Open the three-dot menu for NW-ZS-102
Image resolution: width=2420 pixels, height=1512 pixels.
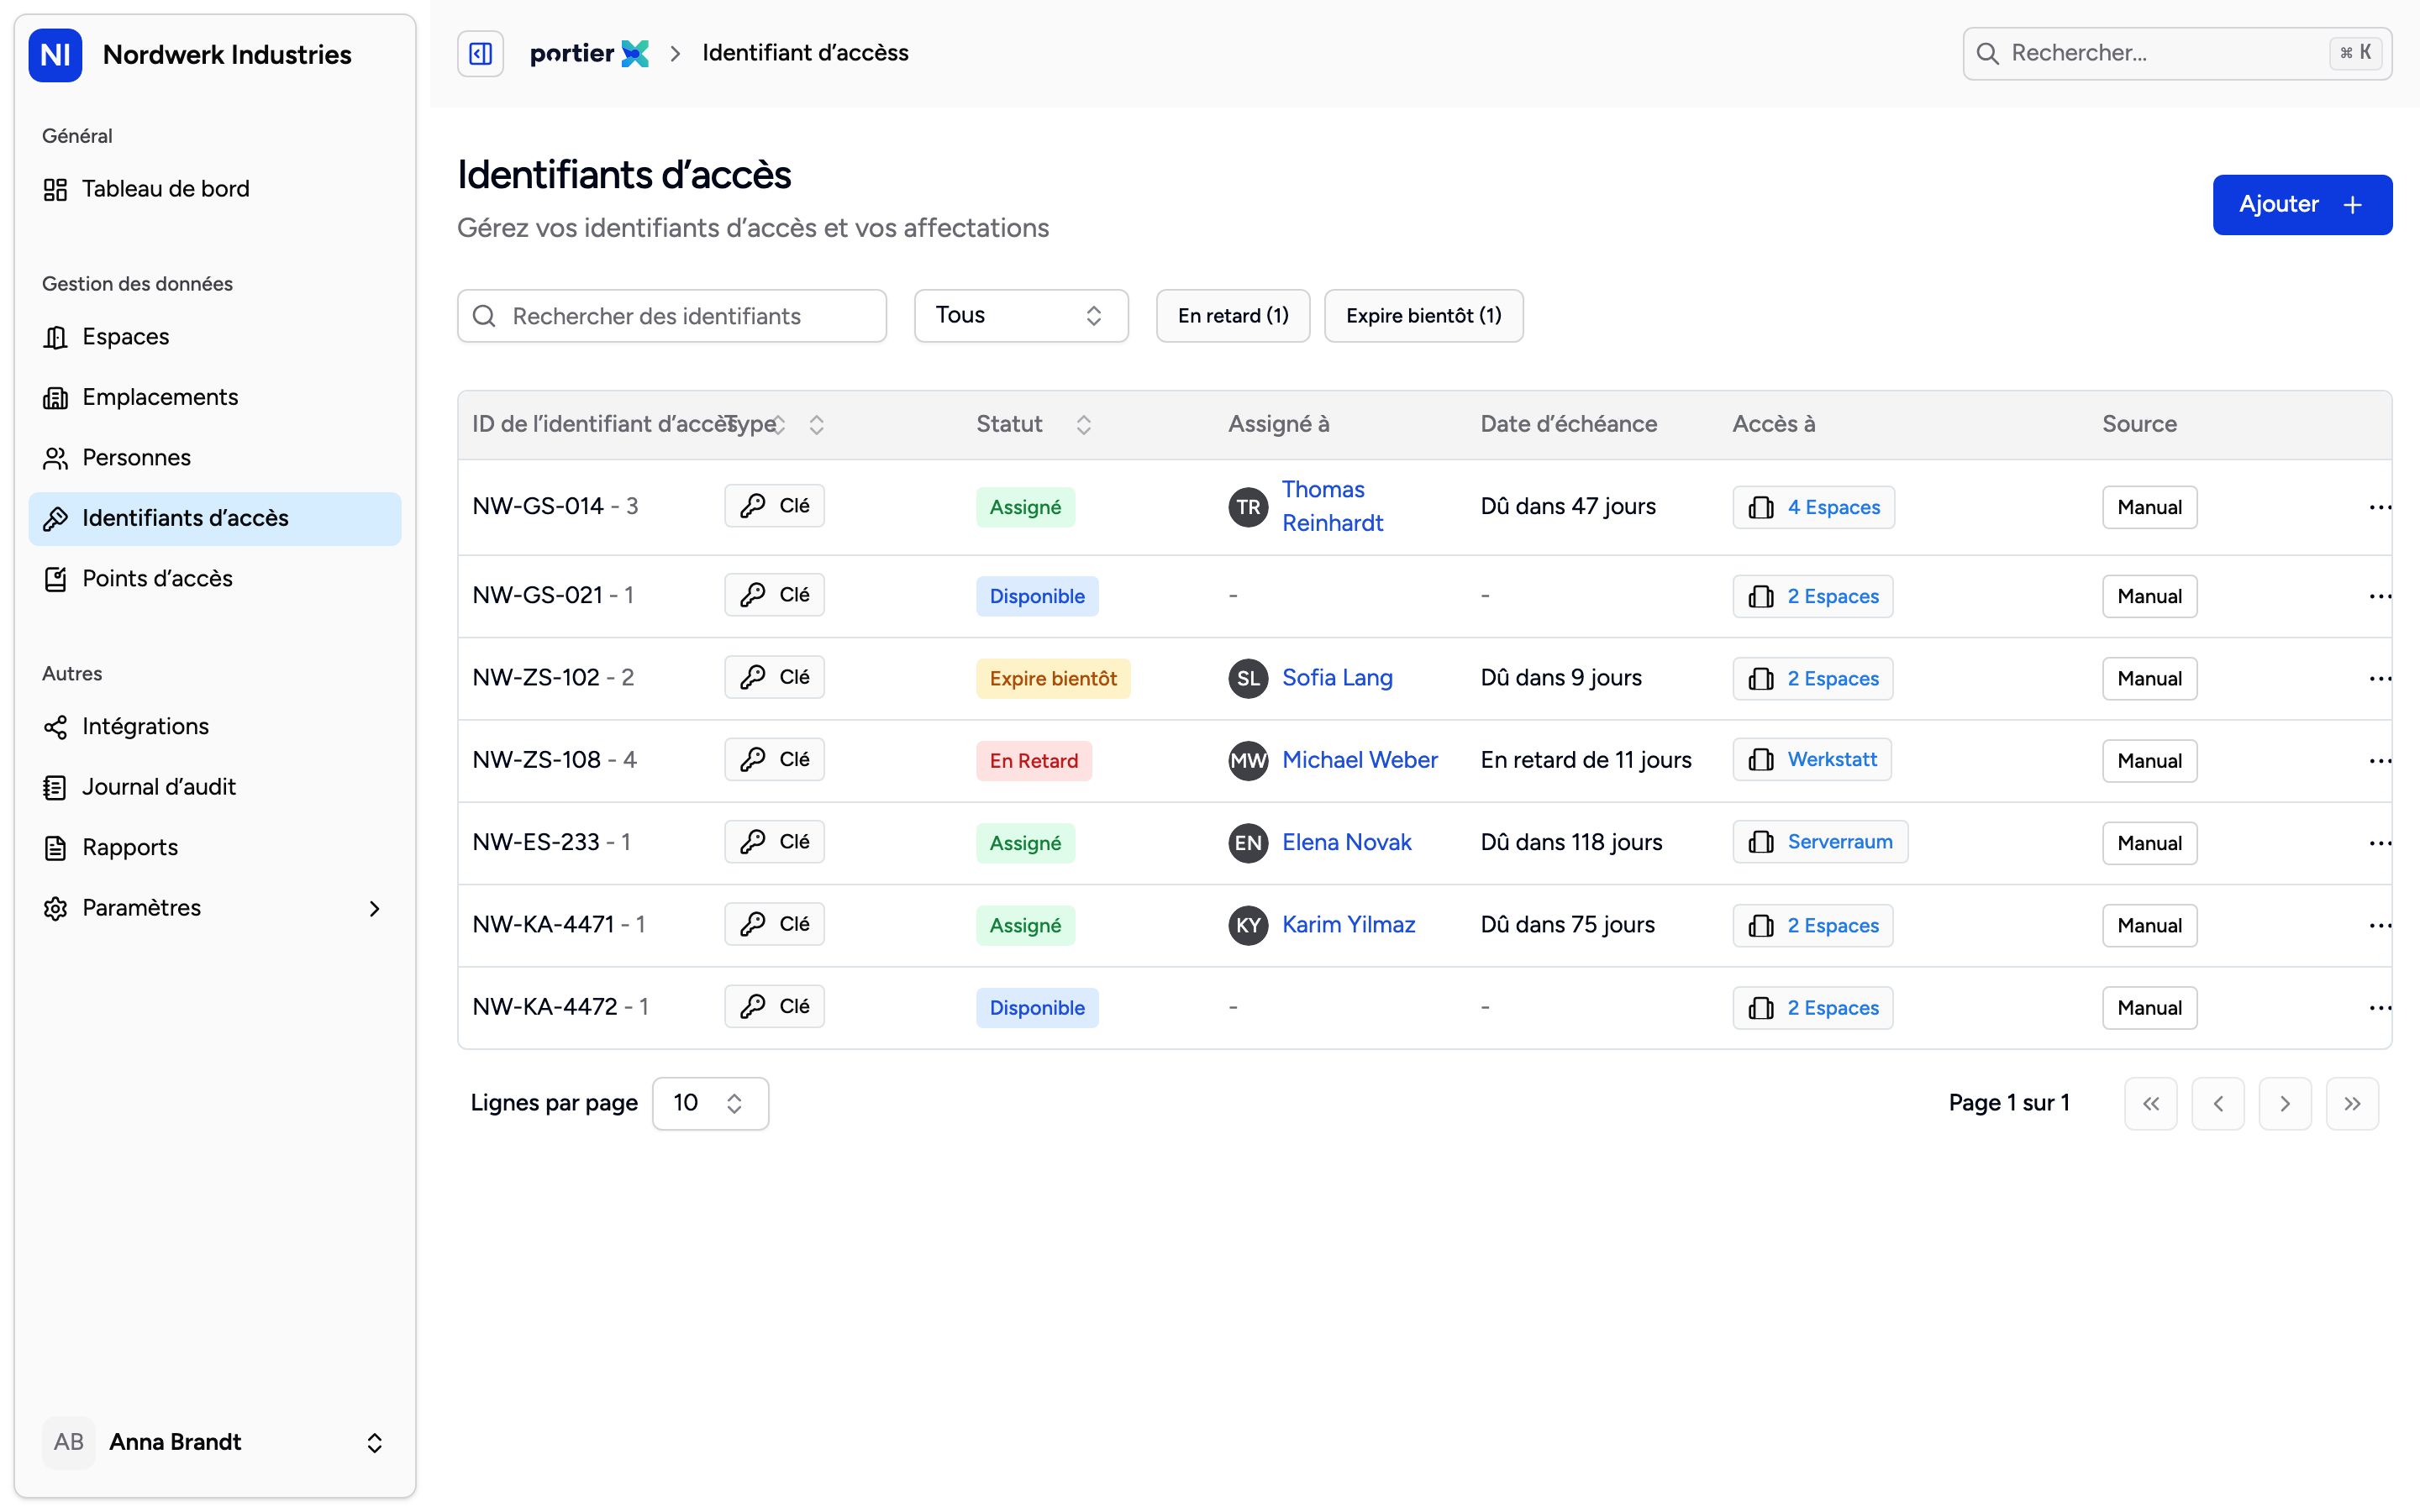pyautogui.click(x=2380, y=678)
